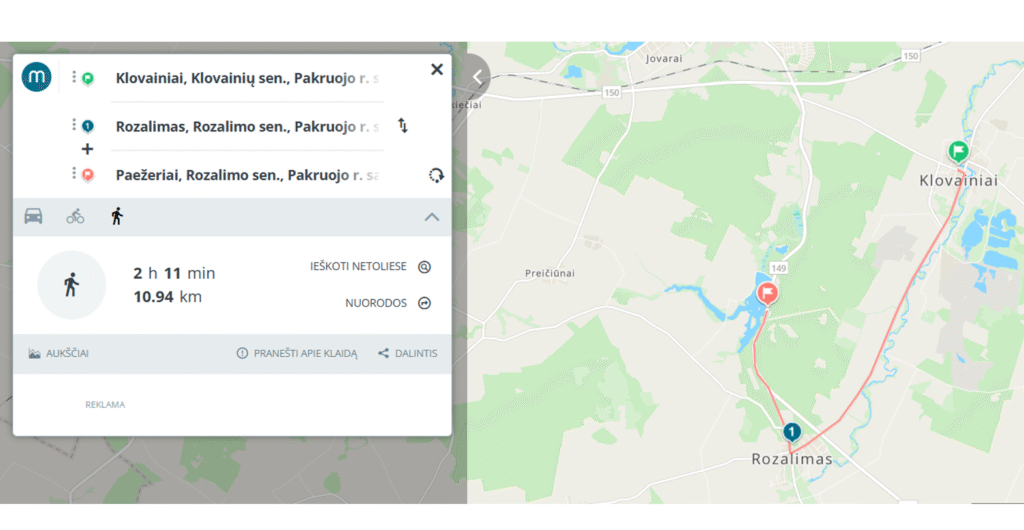Click the Rozalimas town label on map
This screenshot has height=530, width=1024.
point(792,459)
